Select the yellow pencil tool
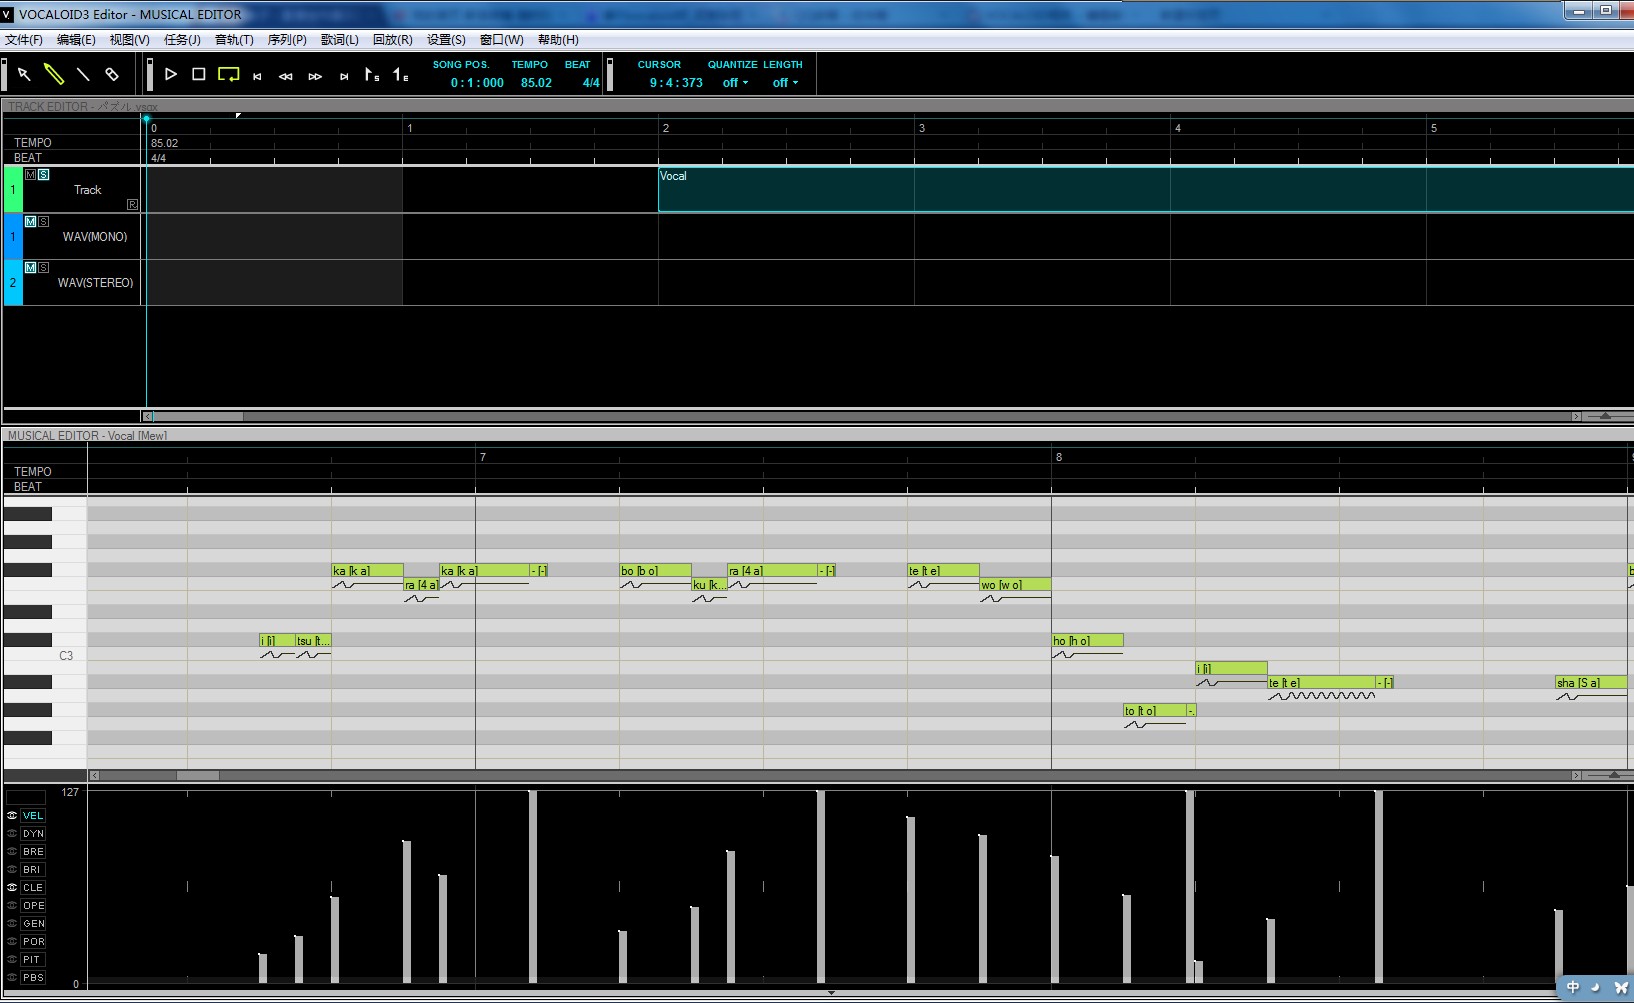1634x1003 pixels. click(54, 74)
